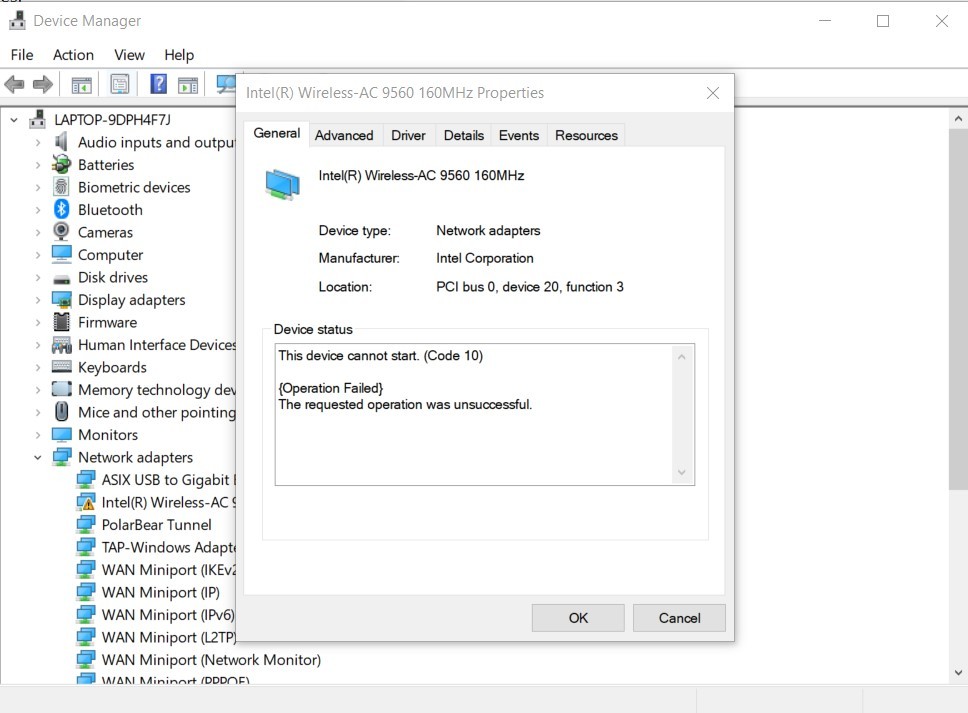Click the Bluetooth category icon
Image resolution: width=968 pixels, height=713 pixels.
point(61,209)
